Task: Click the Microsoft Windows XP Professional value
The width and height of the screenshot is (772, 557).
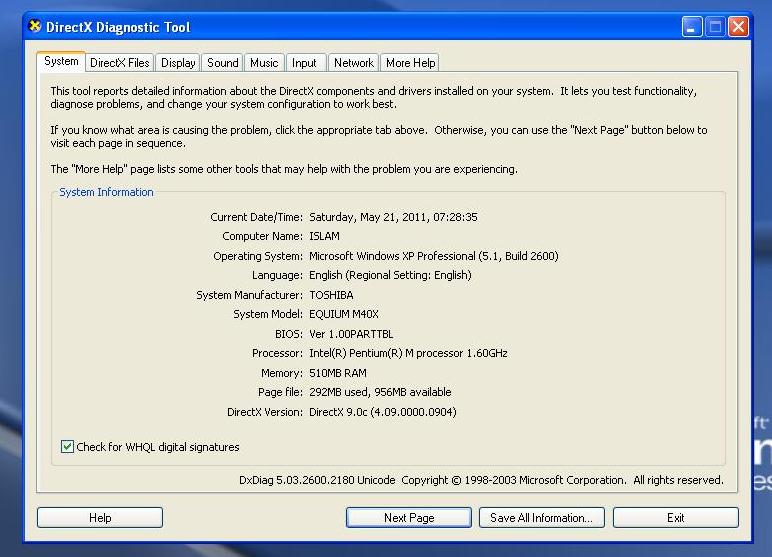Action: click(x=434, y=256)
